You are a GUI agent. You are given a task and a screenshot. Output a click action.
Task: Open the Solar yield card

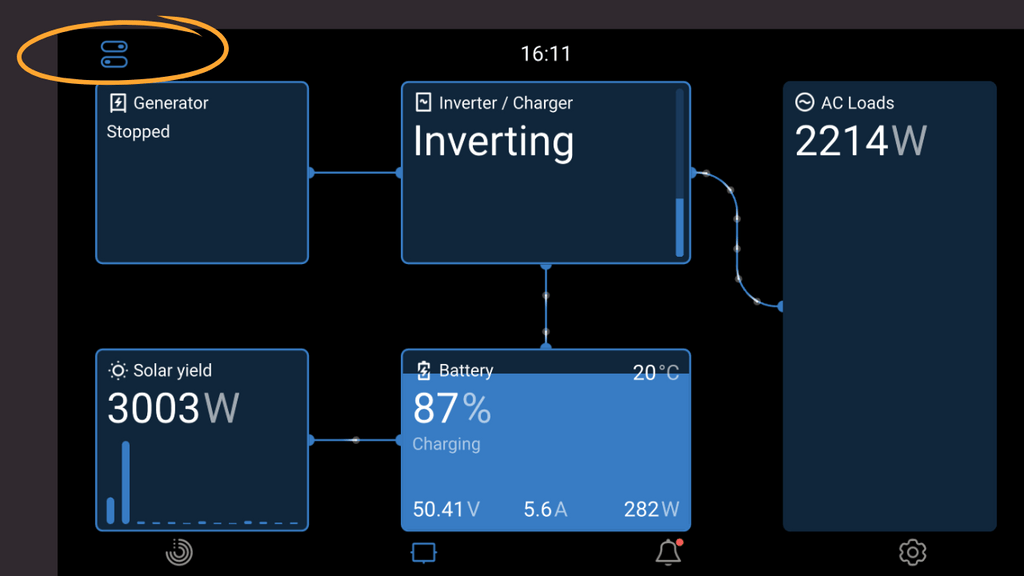point(202,440)
